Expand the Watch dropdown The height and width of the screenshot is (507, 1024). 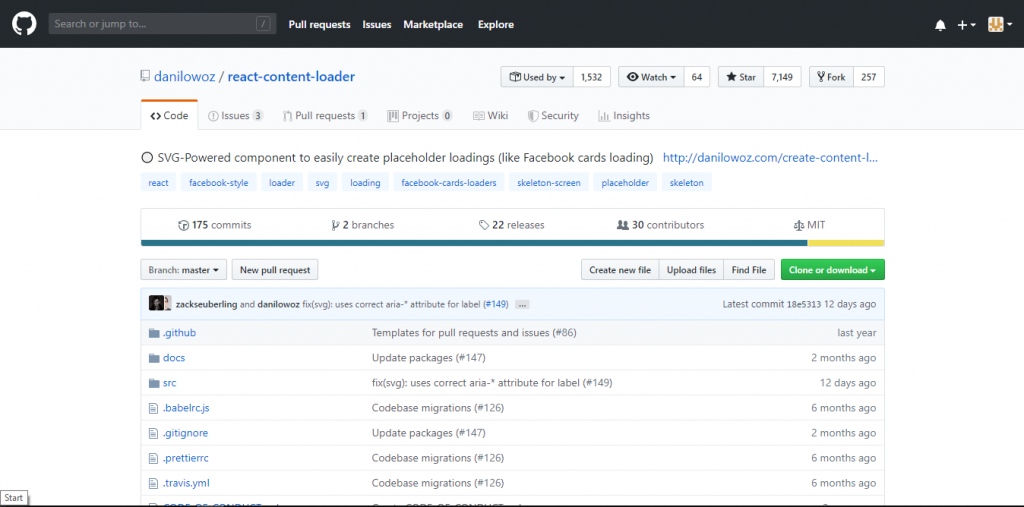[x=651, y=77]
